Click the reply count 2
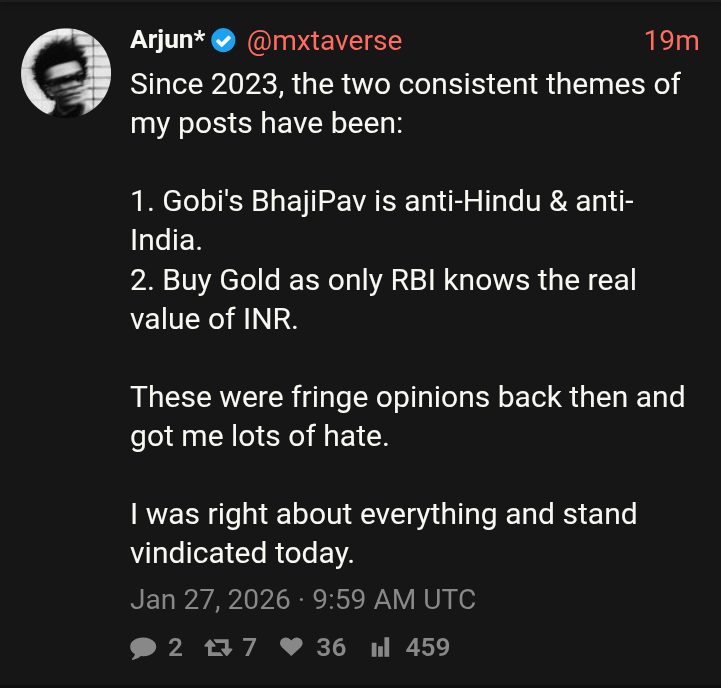Screen dimensions: 721x688 (x=175, y=648)
